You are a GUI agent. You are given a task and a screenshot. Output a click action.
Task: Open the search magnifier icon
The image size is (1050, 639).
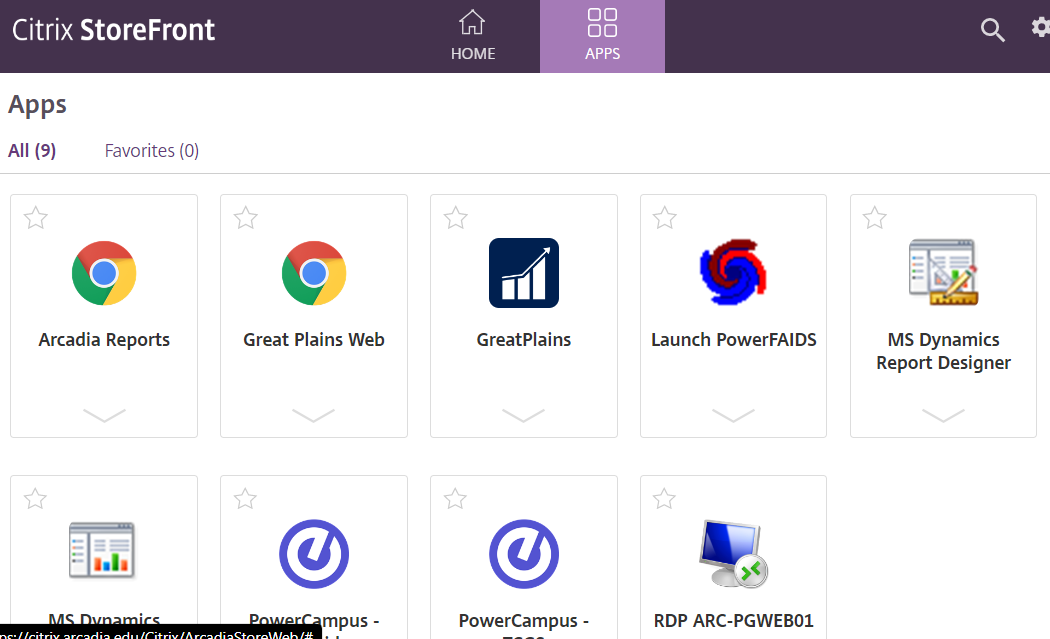click(x=992, y=30)
